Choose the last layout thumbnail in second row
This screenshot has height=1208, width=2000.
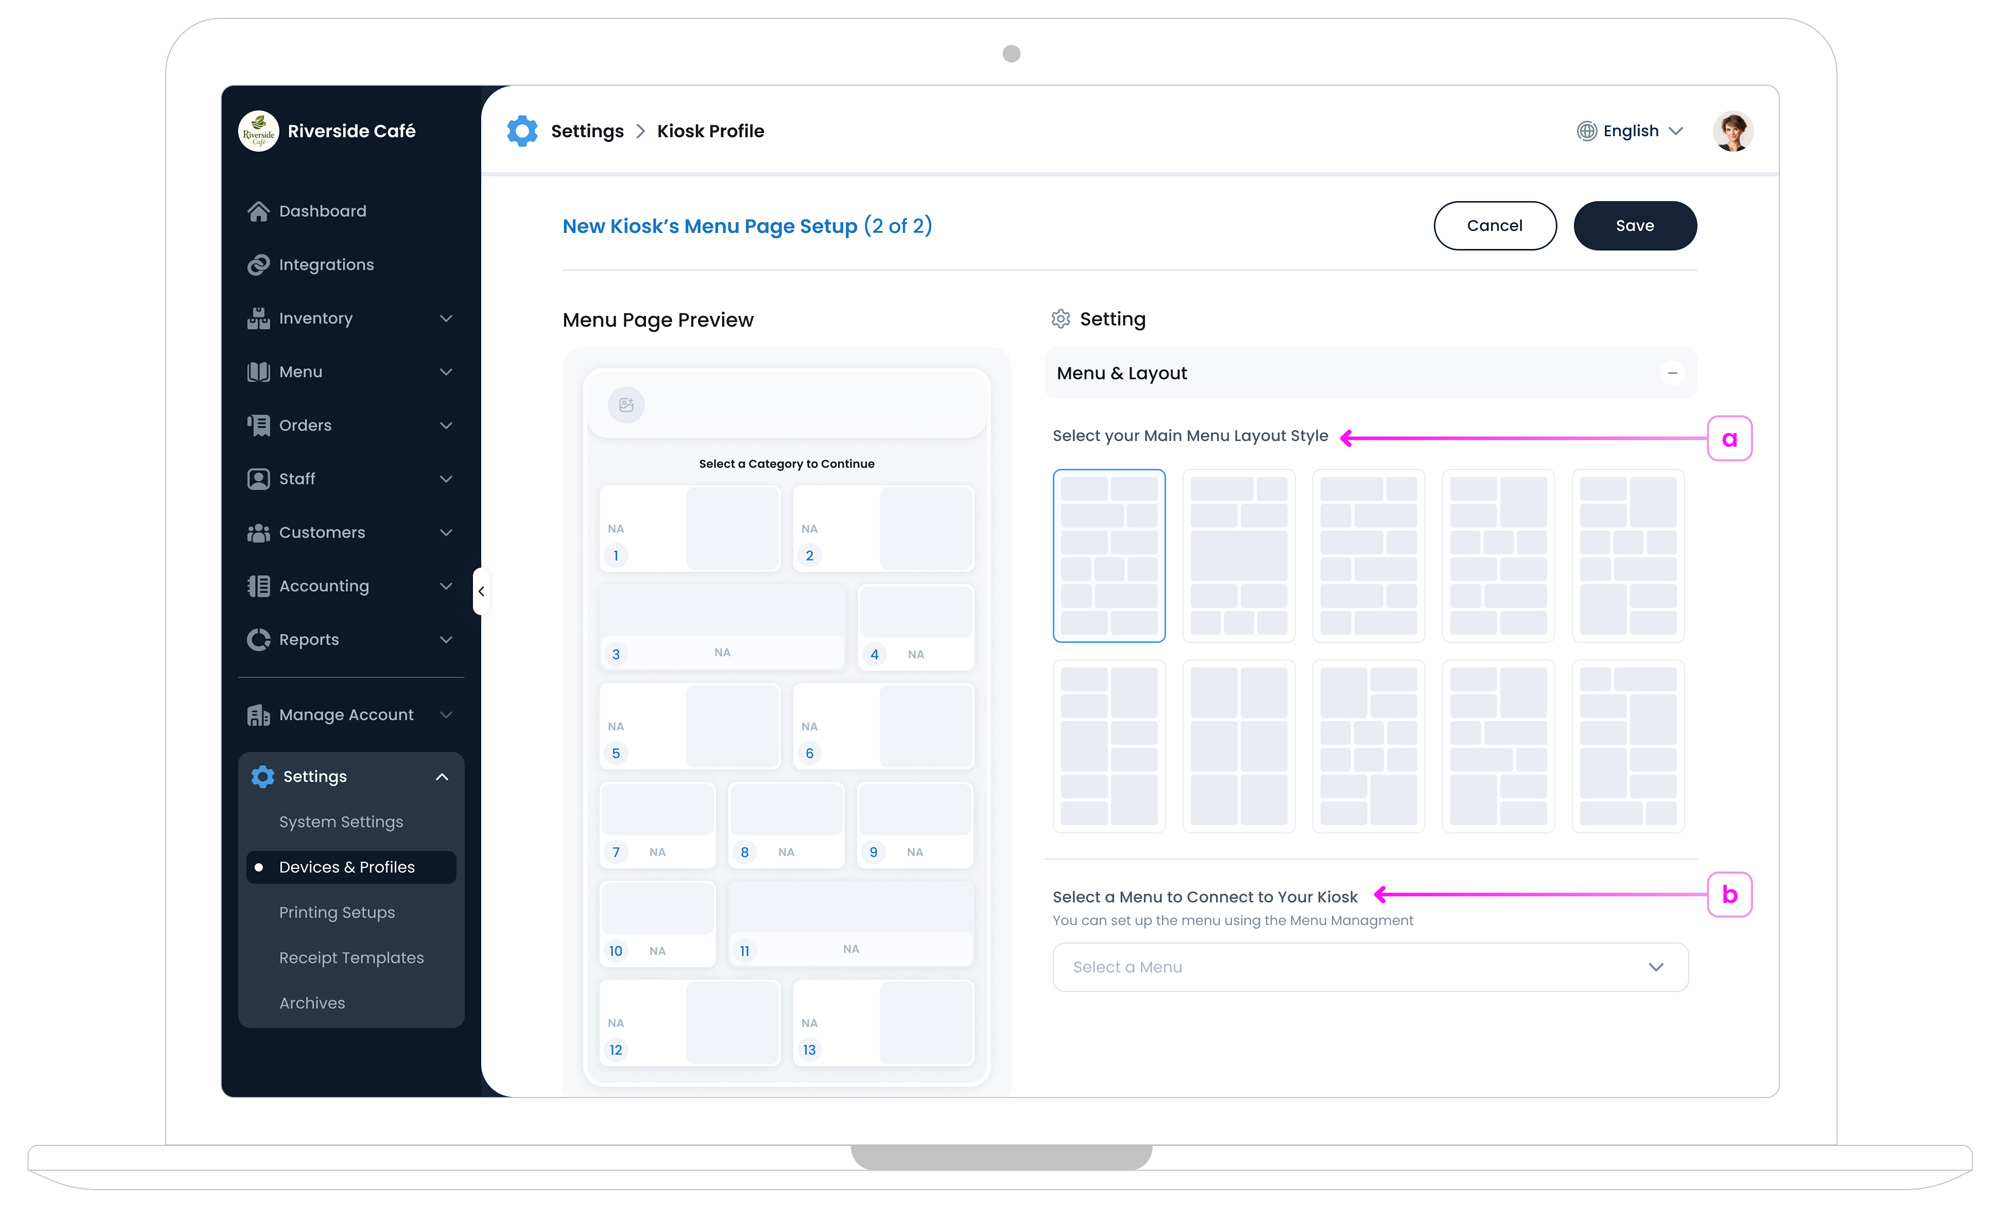tap(1628, 746)
